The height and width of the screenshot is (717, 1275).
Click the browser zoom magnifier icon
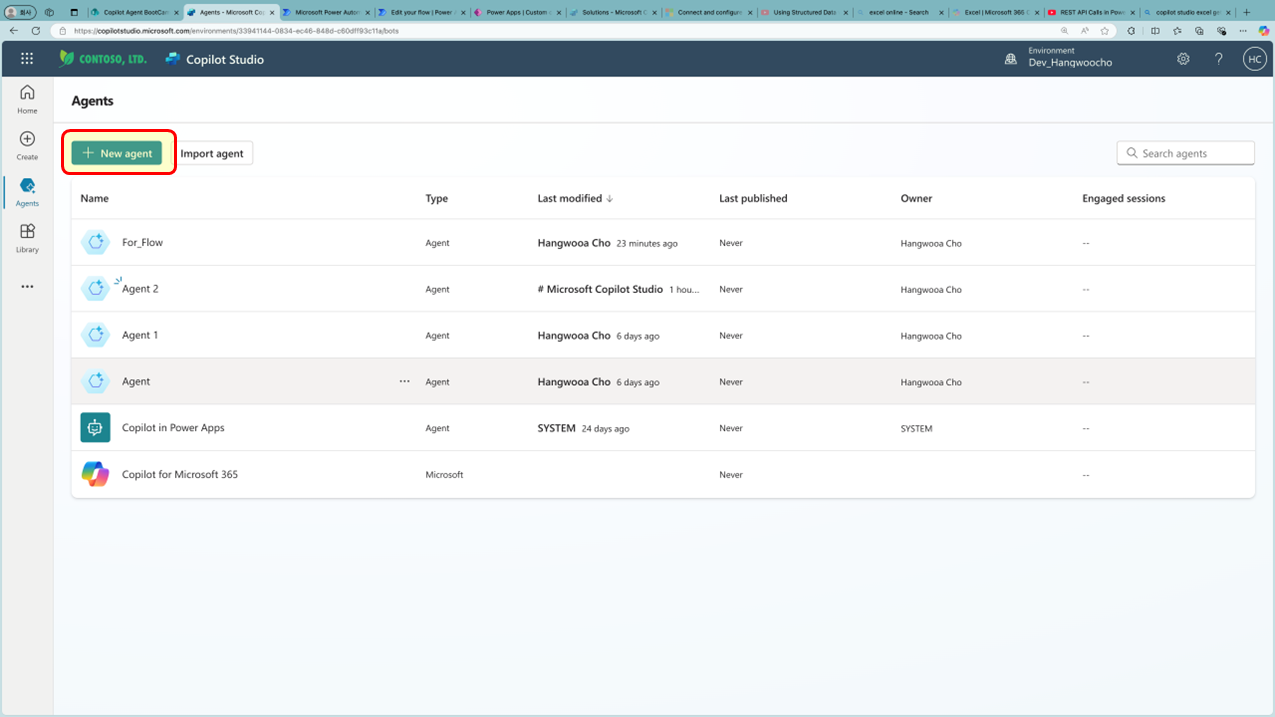pyautogui.click(x=1064, y=31)
